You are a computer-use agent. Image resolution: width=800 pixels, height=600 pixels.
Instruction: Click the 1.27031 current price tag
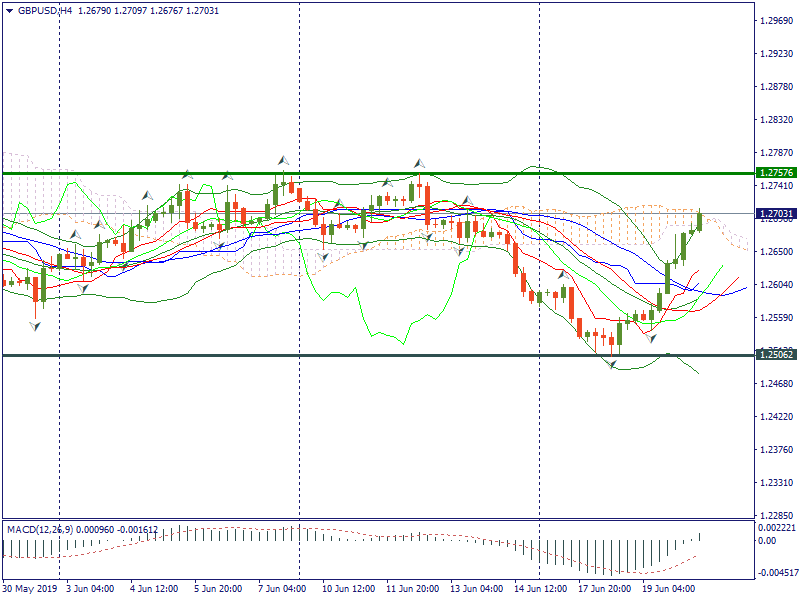(776, 214)
